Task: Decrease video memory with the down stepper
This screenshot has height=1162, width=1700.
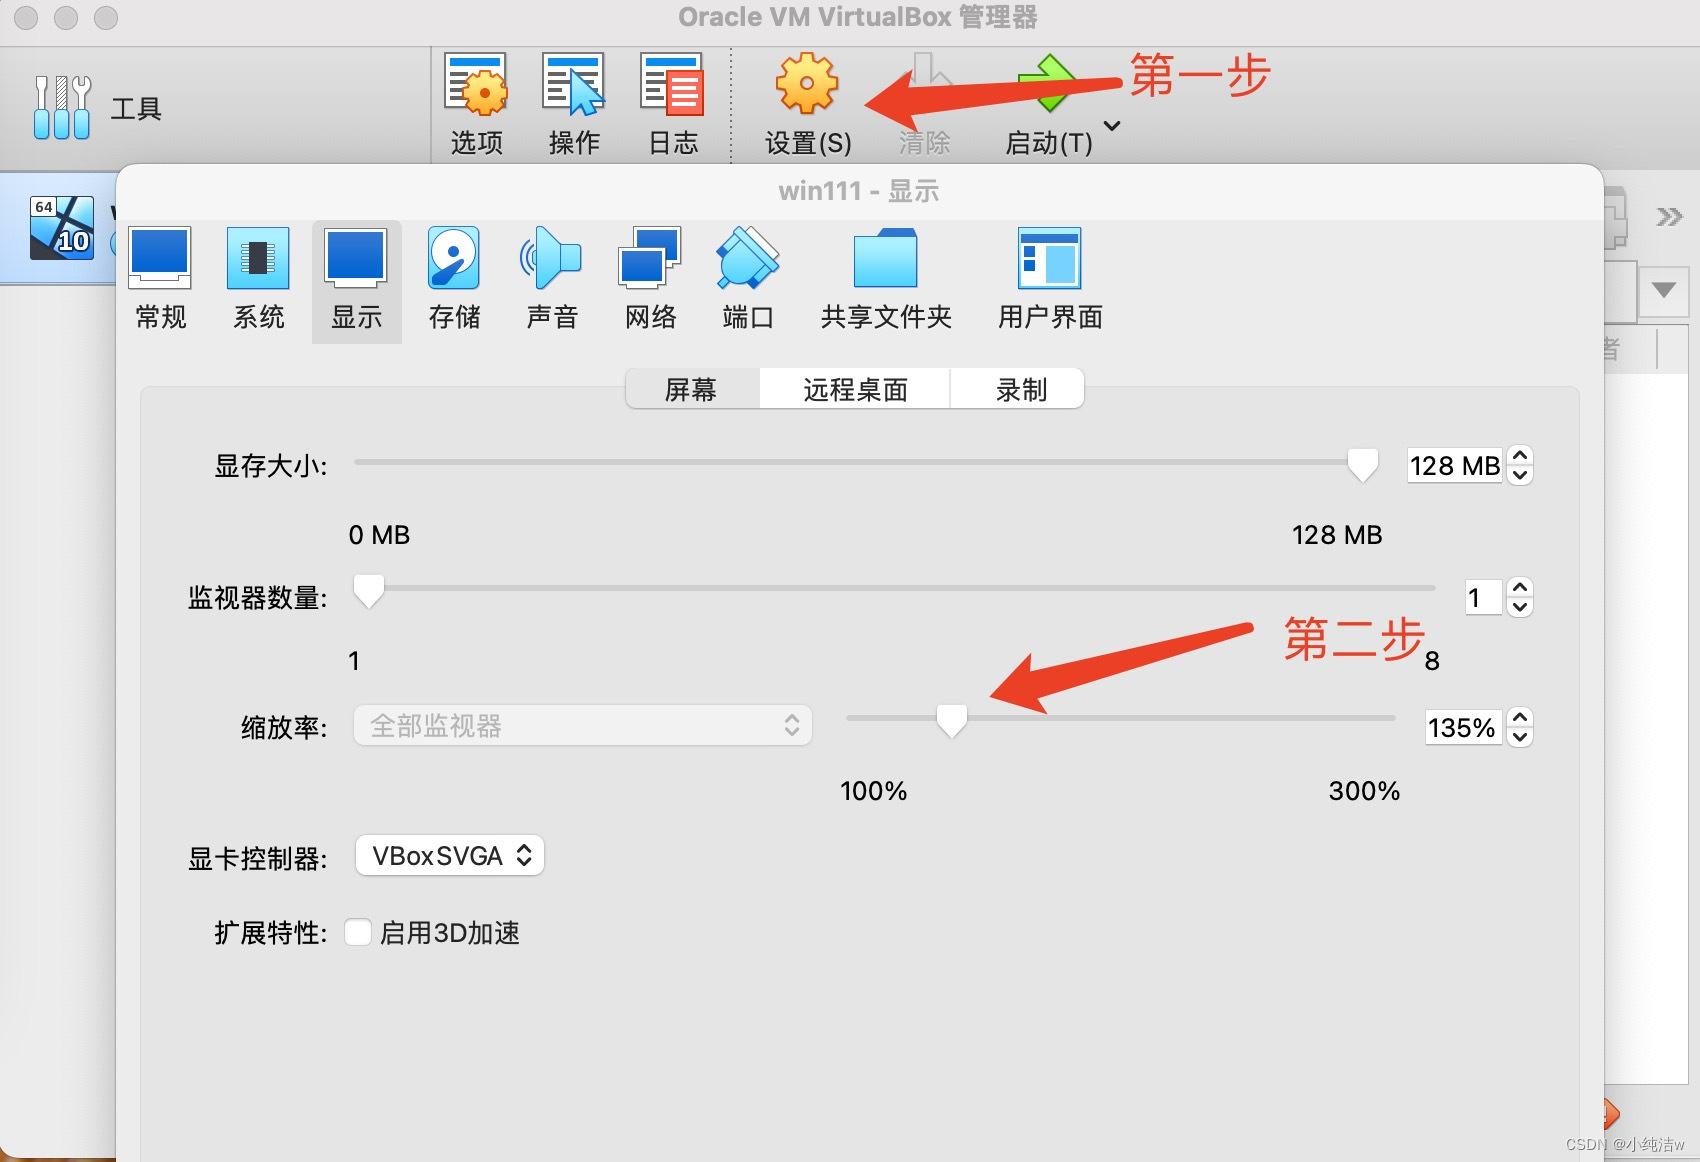Action: click(x=1520, y=475)
